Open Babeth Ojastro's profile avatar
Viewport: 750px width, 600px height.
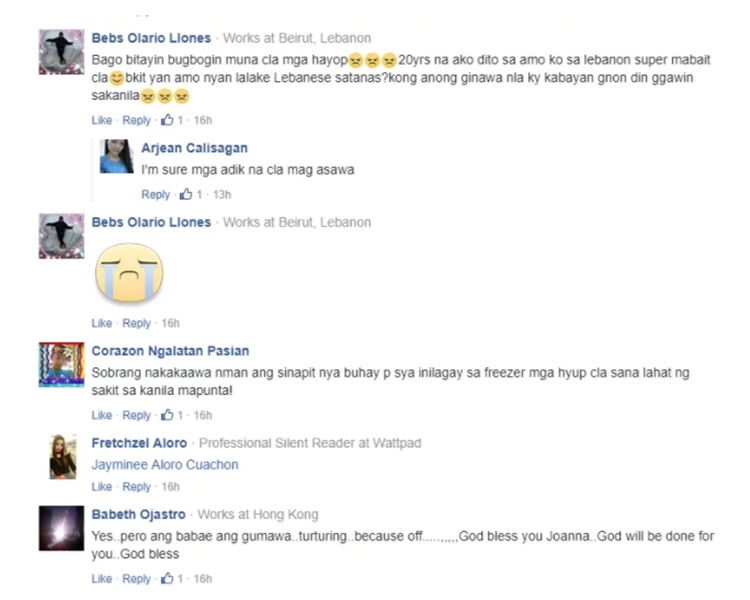click(61, 528)
